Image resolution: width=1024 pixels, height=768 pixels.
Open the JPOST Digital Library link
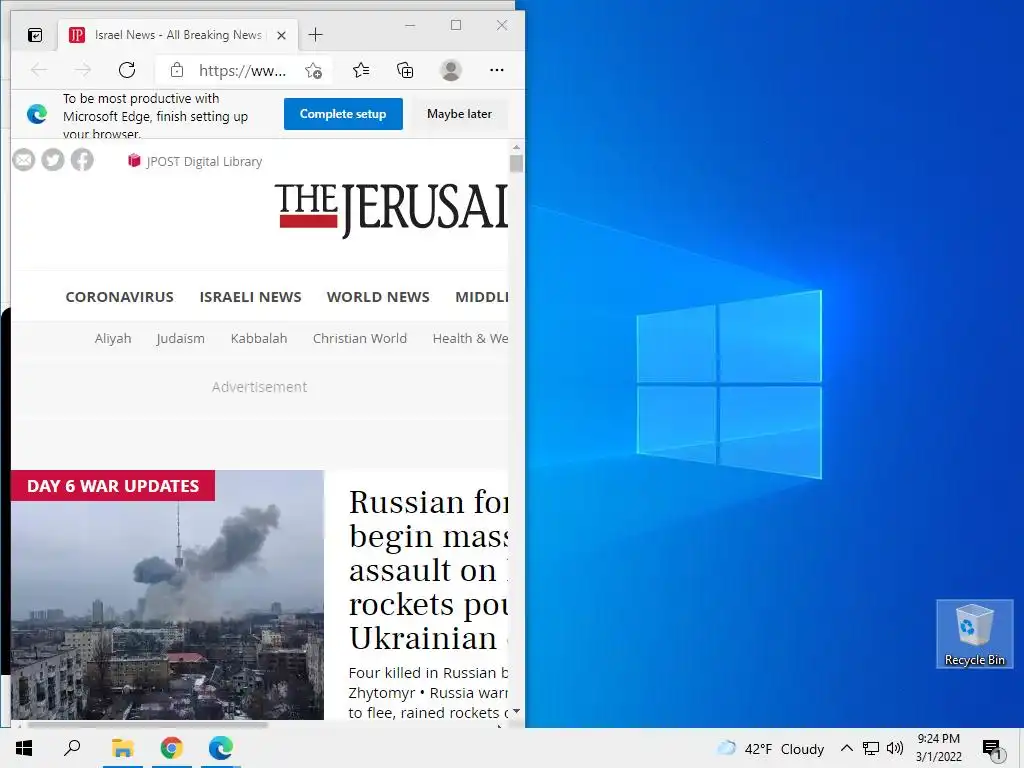[x=195, y=161]
